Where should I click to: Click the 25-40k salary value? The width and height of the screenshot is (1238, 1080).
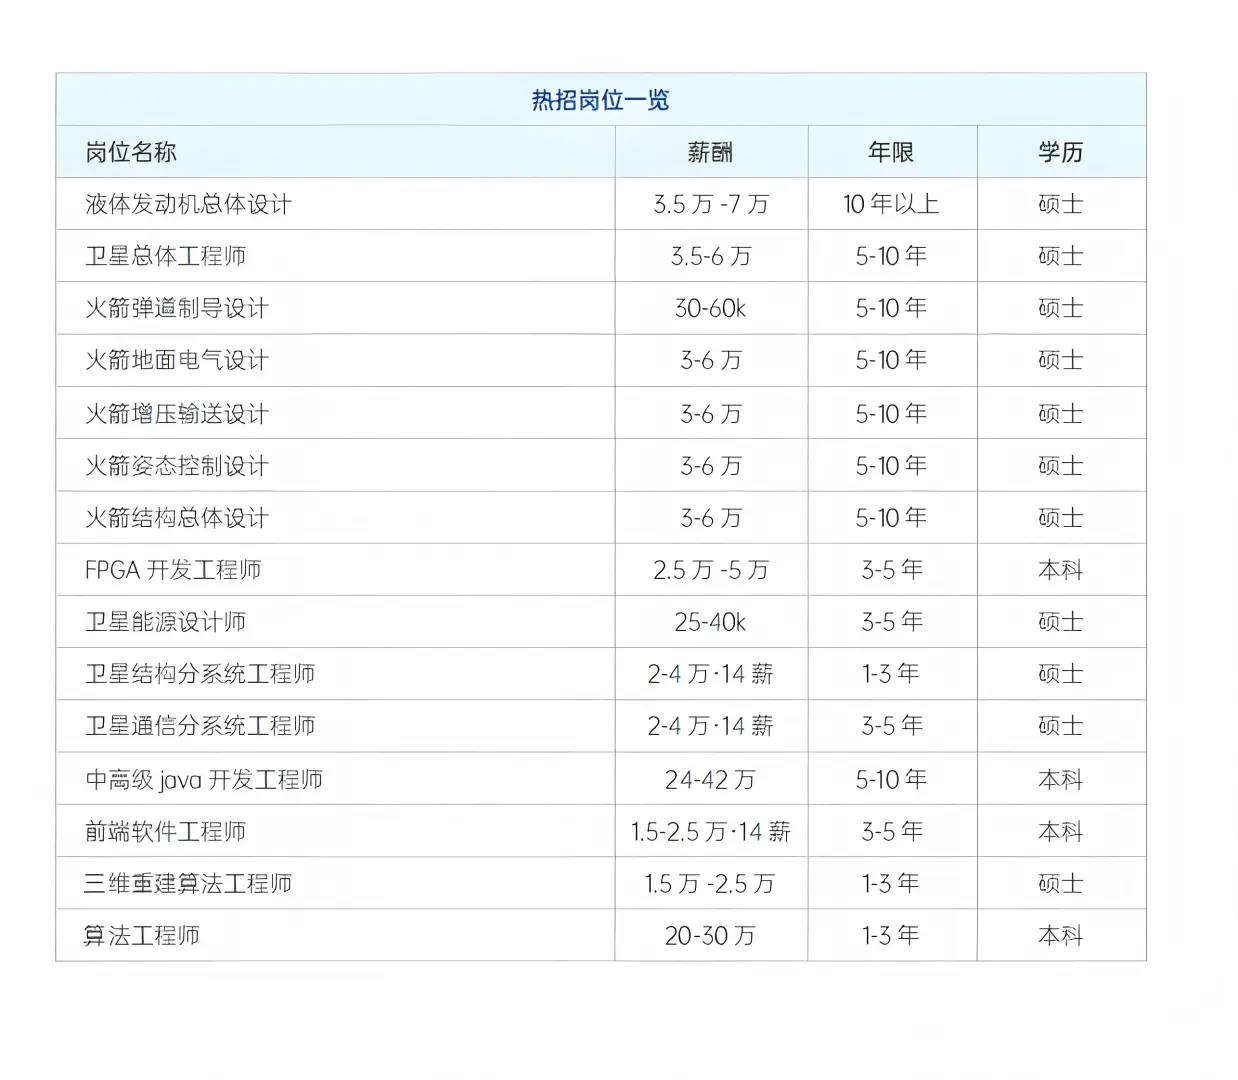click(x=710, y=621)
